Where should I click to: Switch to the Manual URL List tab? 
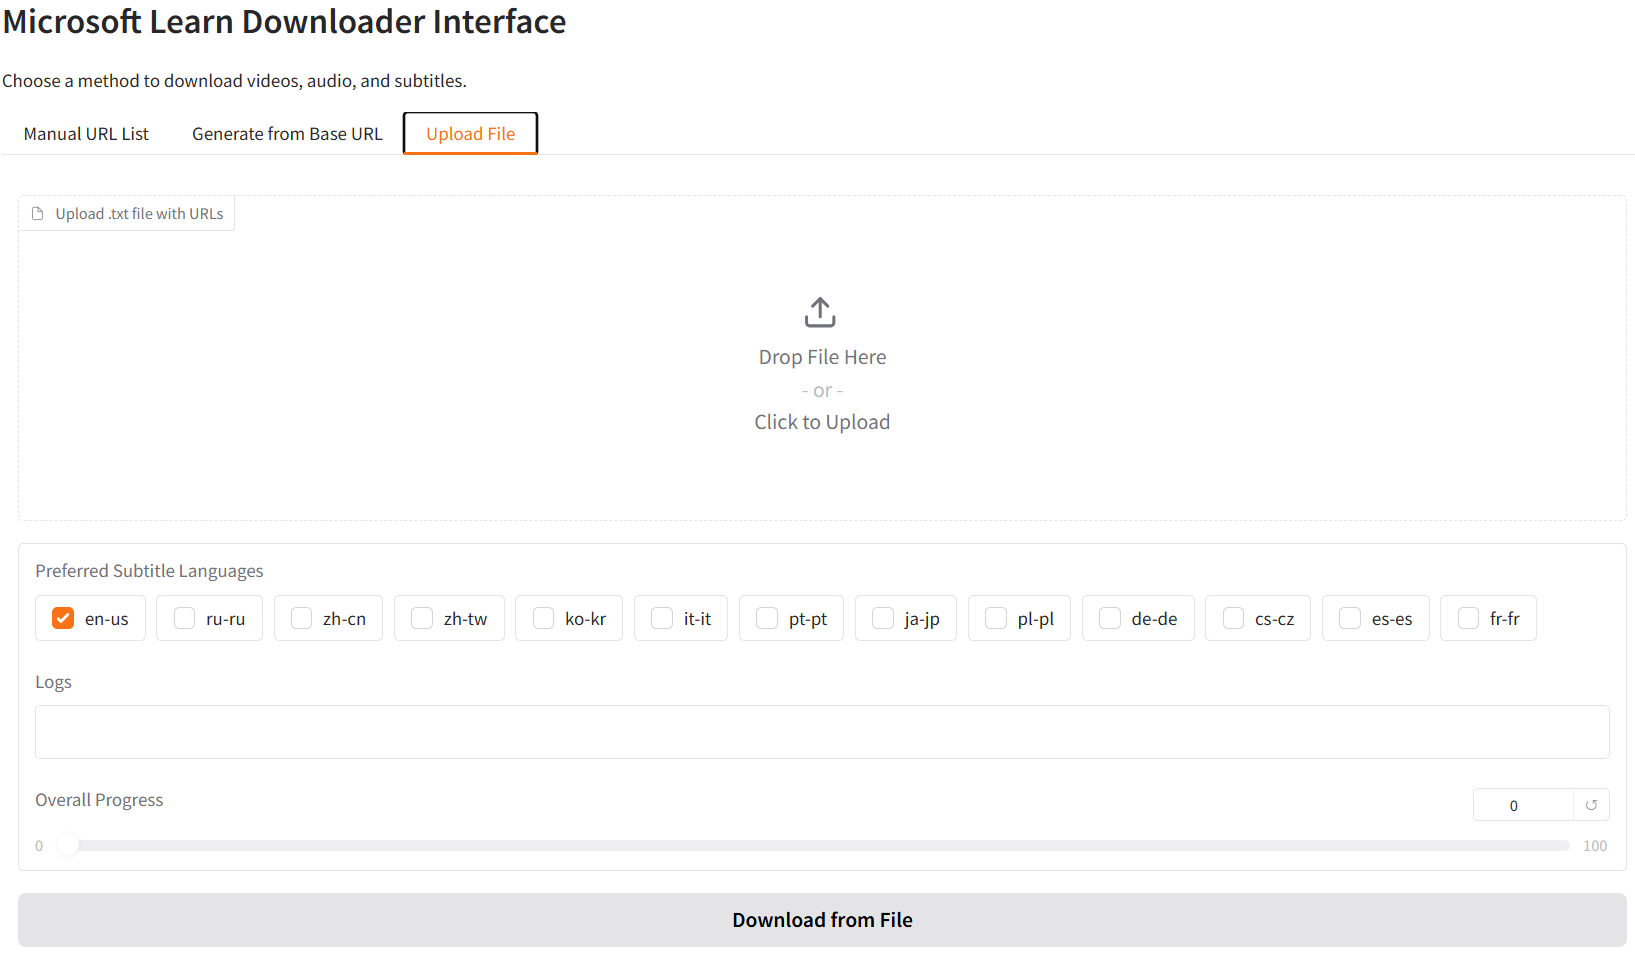(x=86, y=134)
